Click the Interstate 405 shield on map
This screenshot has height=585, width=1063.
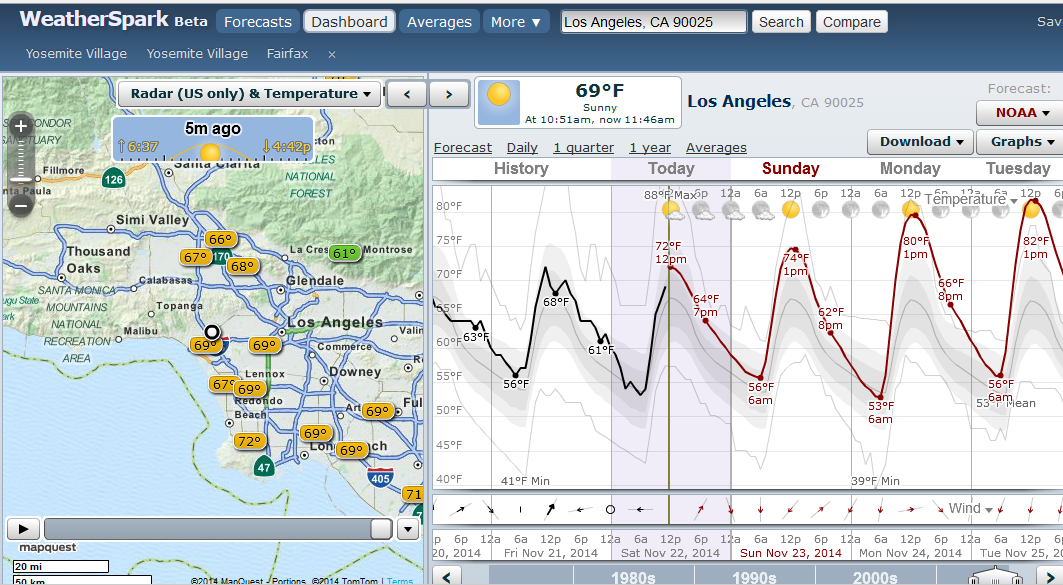click(380, 477)
